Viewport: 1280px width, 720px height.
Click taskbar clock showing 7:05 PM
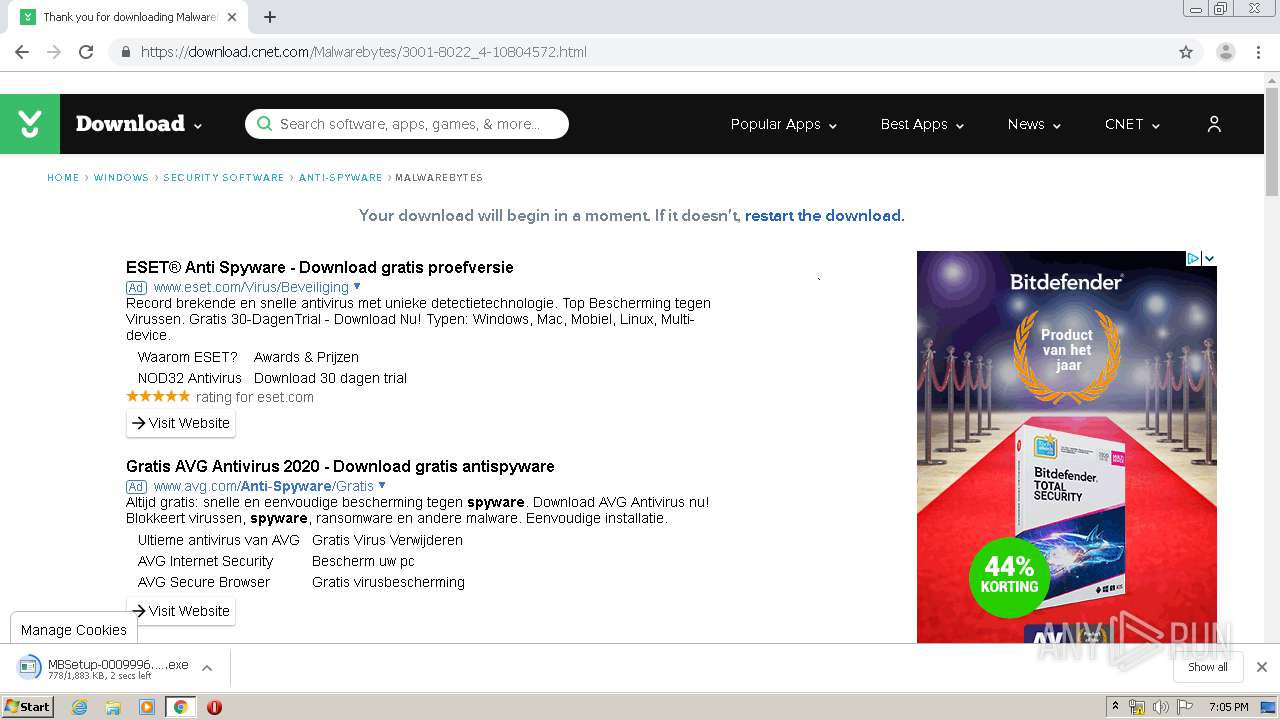(1229, 707)
